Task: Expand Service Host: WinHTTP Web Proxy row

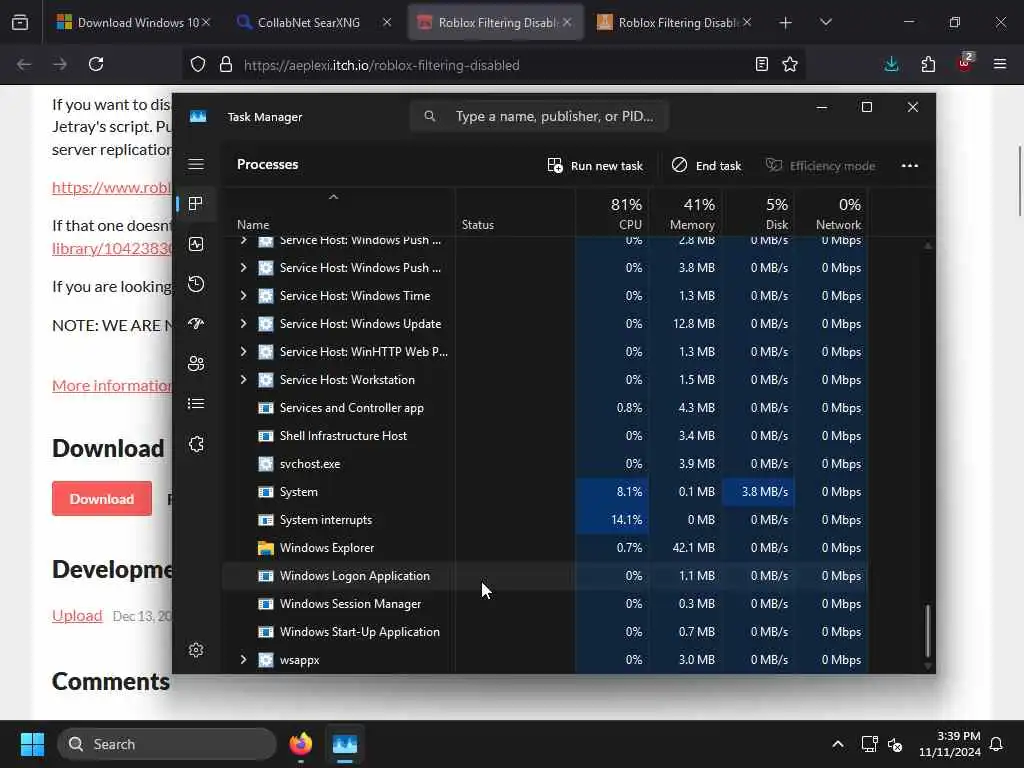Action: (x=243, y=352)
